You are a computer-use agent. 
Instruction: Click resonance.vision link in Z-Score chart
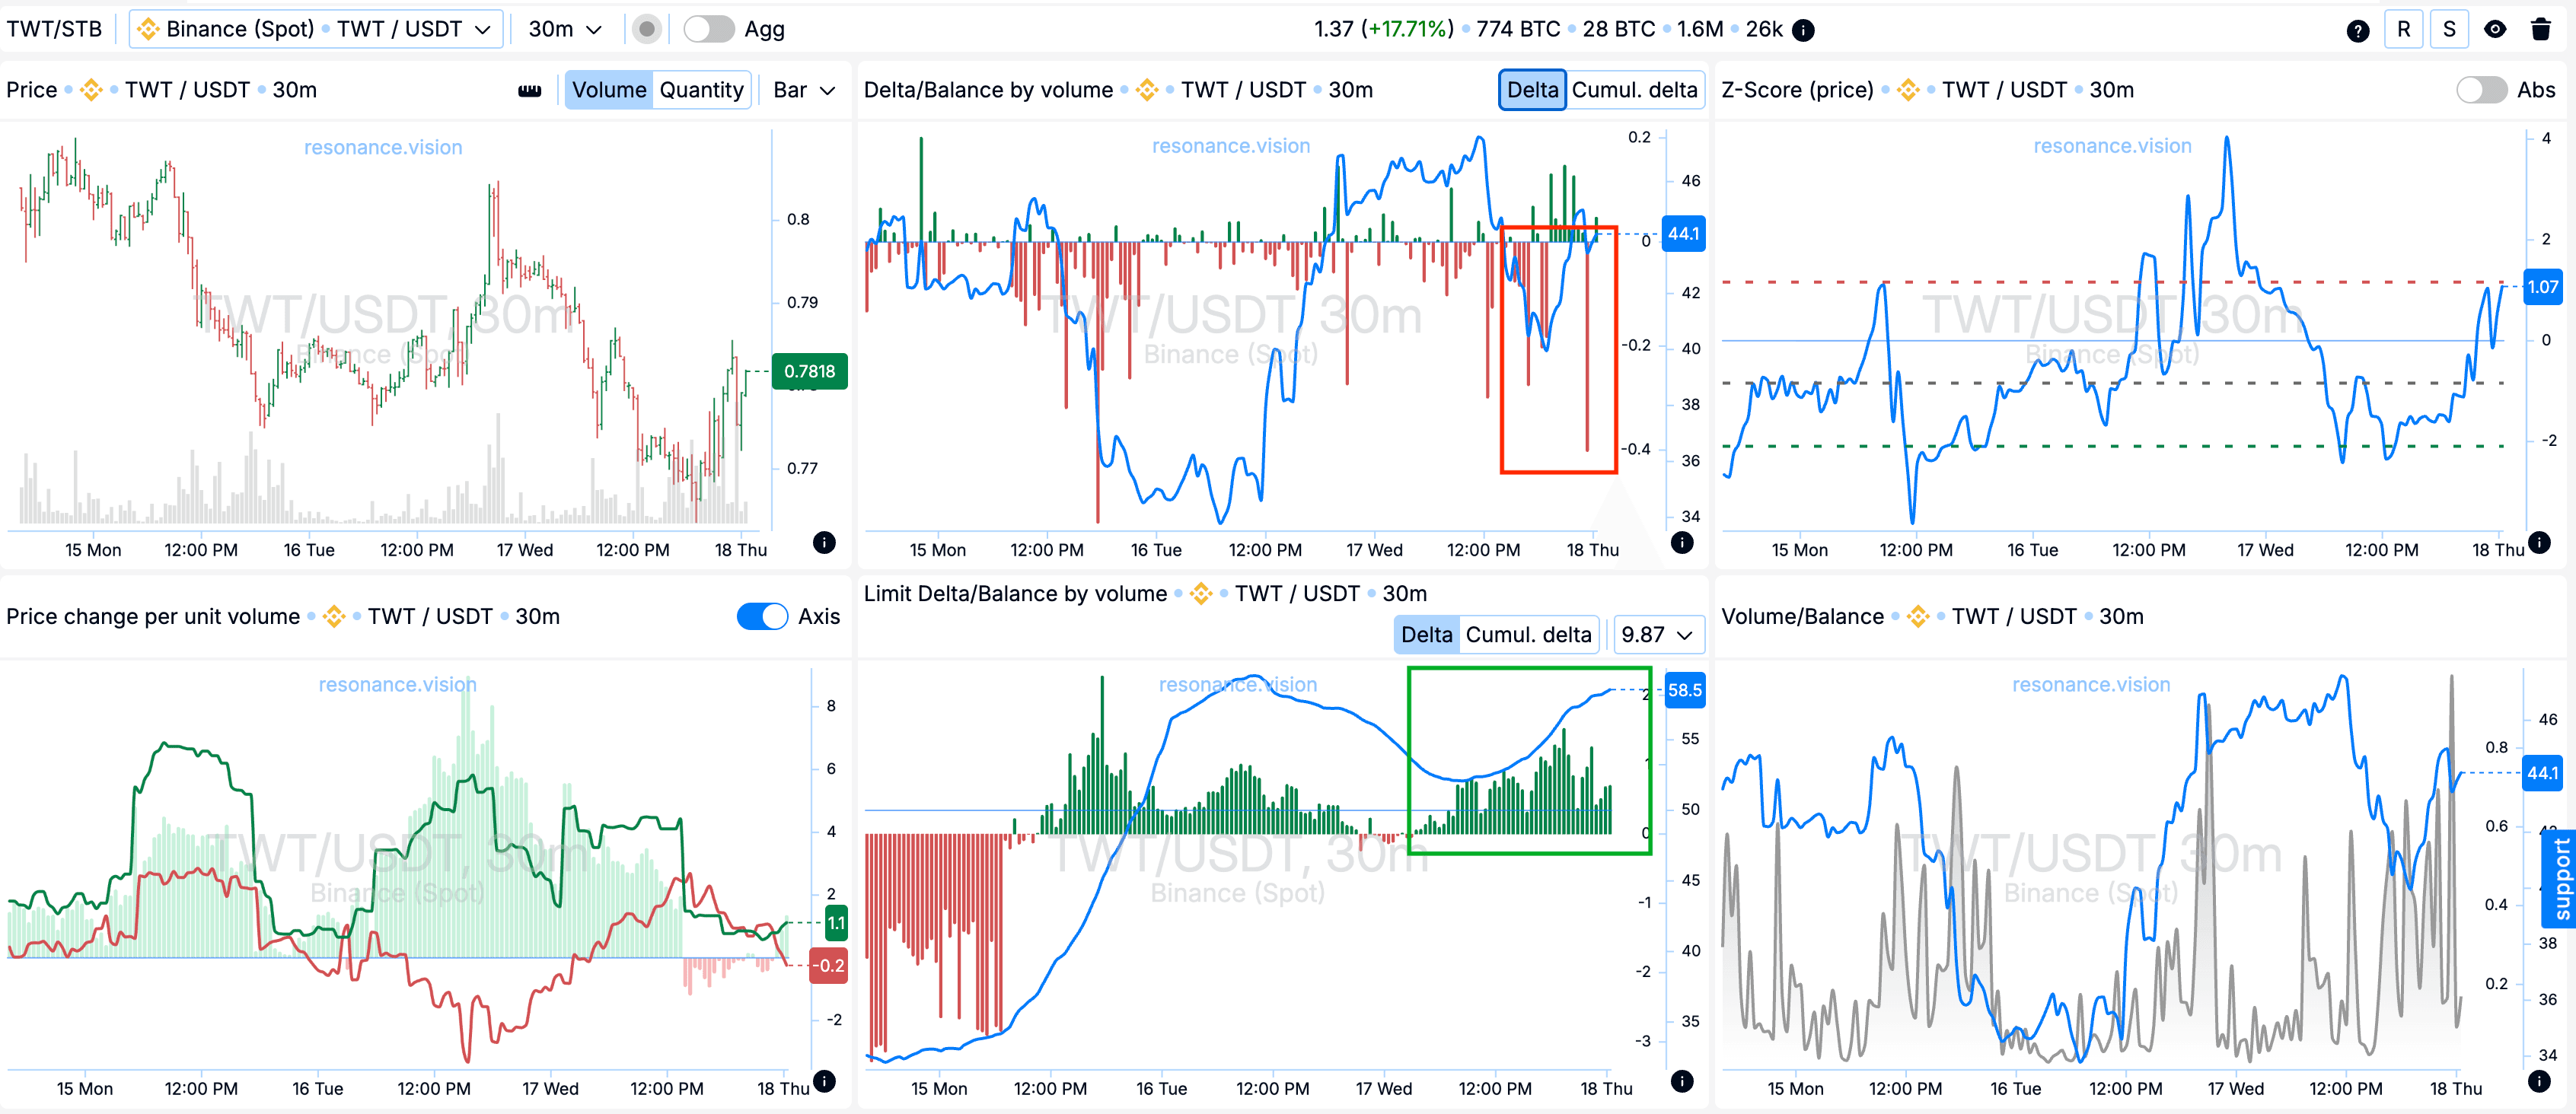pyautogui.click(x=2112, y=146)
